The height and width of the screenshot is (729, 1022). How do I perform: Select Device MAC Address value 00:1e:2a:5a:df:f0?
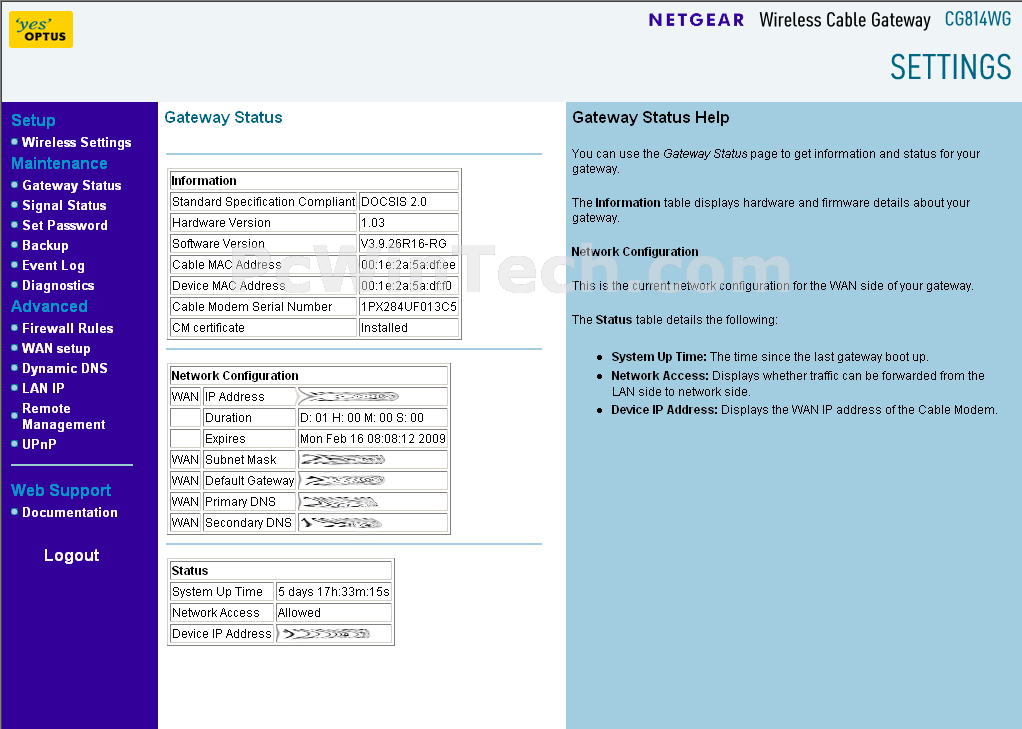[409, 286]
